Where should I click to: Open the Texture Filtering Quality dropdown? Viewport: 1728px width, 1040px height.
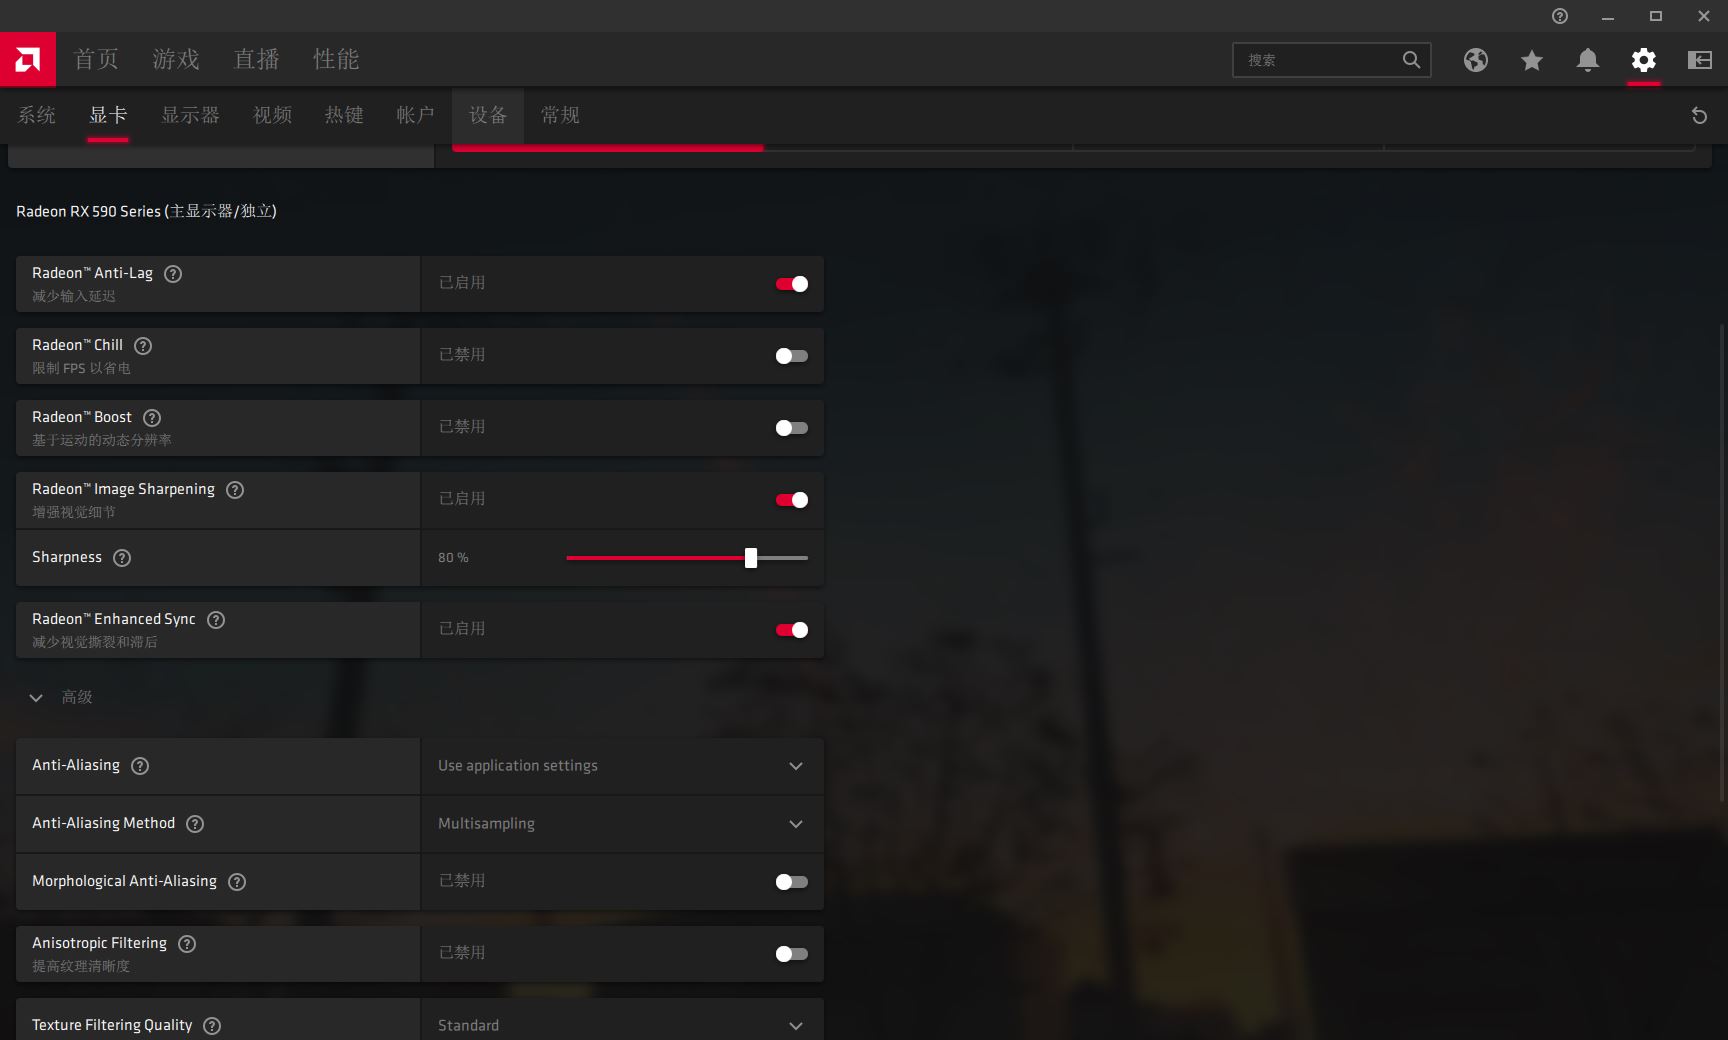[622, 1020]
